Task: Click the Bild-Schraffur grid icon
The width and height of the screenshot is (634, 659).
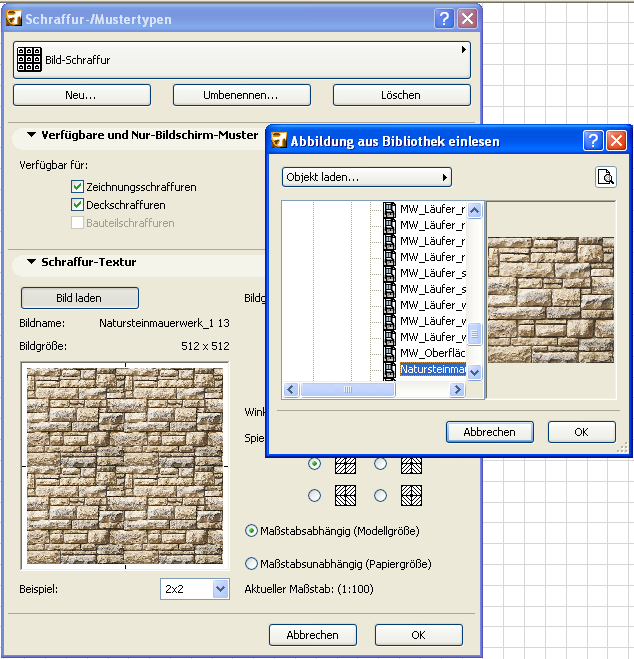Action: tap(29, 59)
